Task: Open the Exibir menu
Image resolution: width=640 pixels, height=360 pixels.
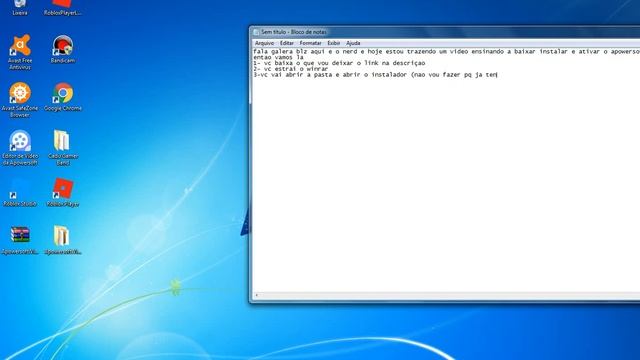Action: (x=333, y=43)
